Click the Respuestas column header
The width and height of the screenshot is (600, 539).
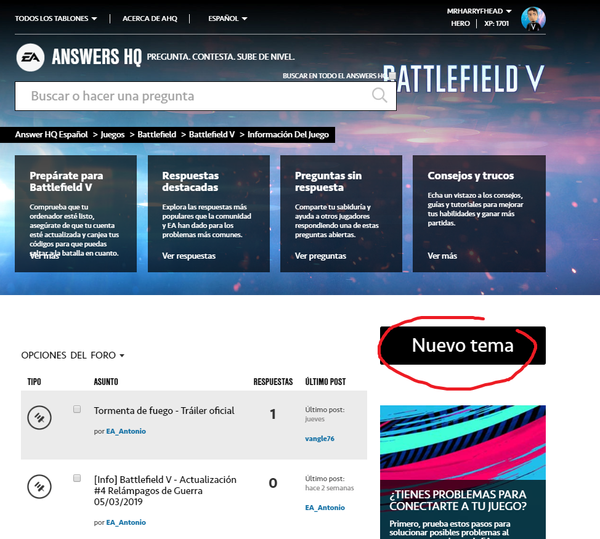pos(273,382)
